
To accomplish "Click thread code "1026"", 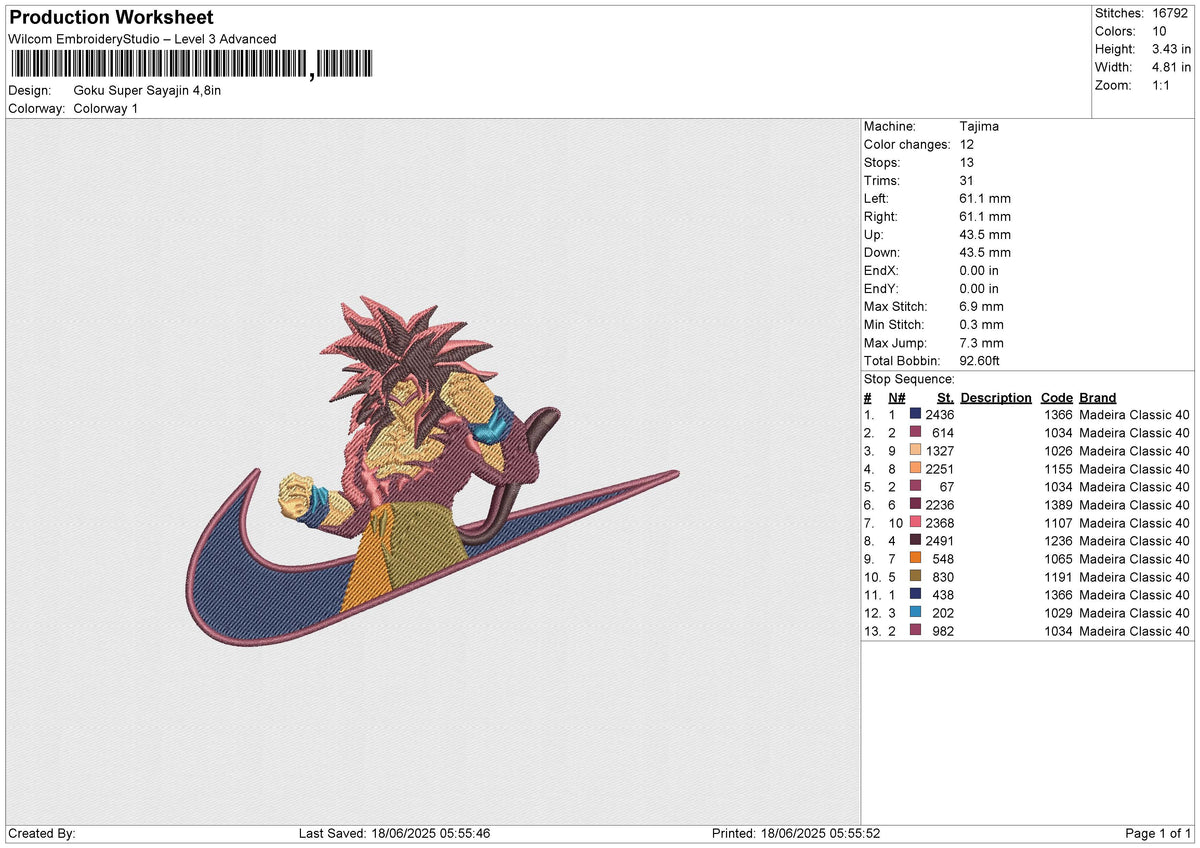I will click(x=1058, y=450).
